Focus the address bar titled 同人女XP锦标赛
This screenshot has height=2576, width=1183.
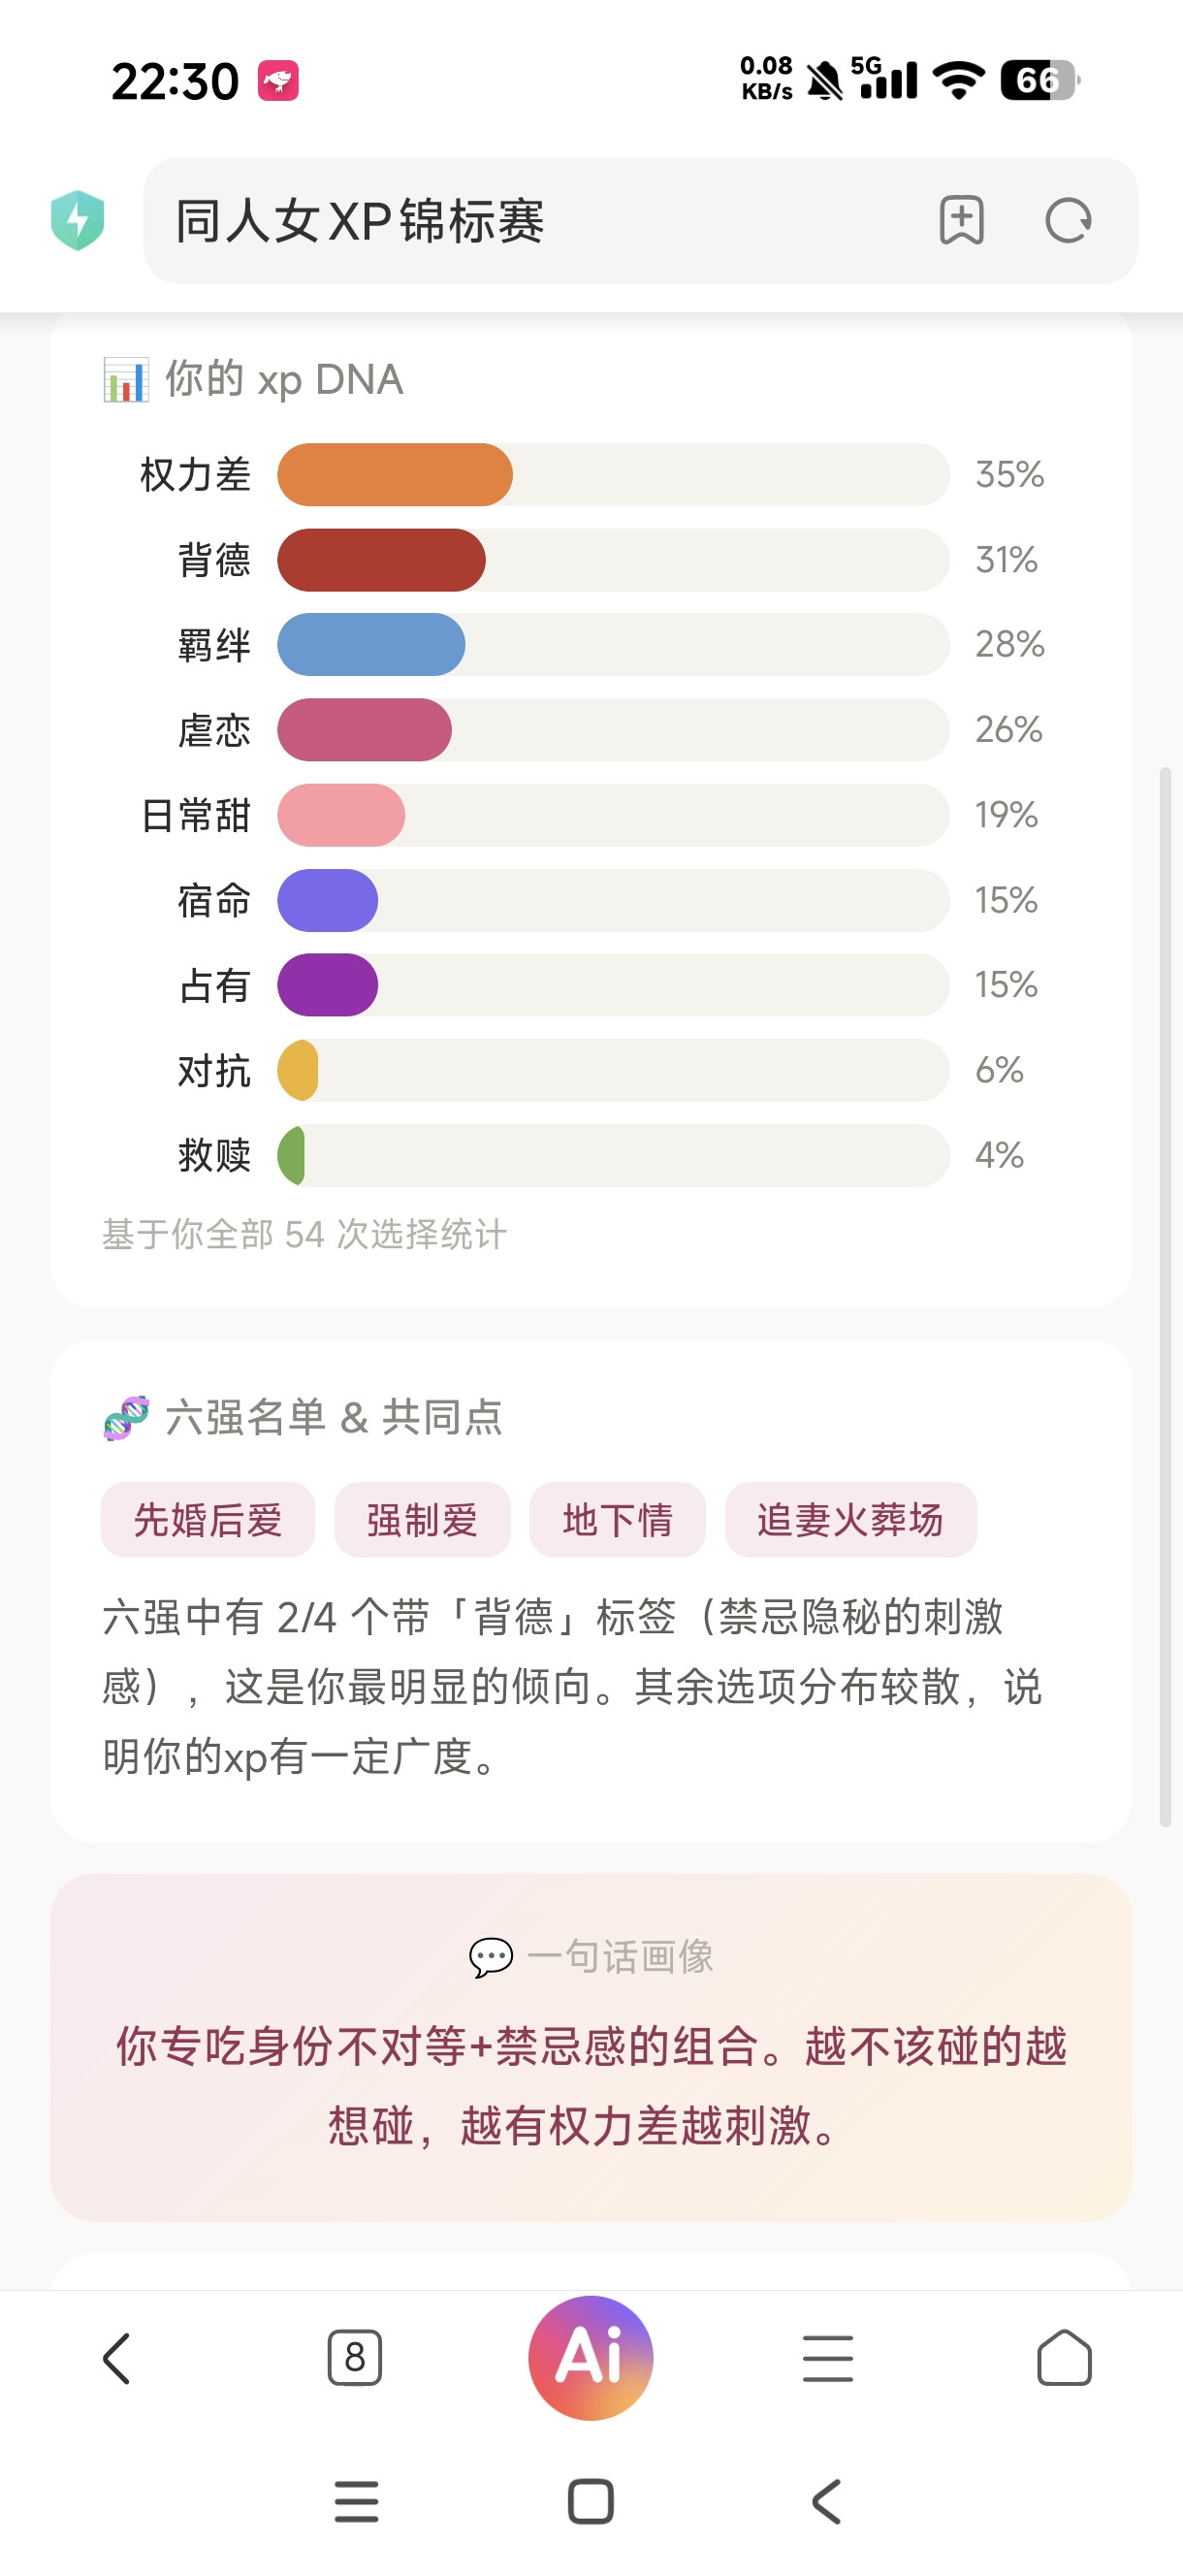coord(640,220)
